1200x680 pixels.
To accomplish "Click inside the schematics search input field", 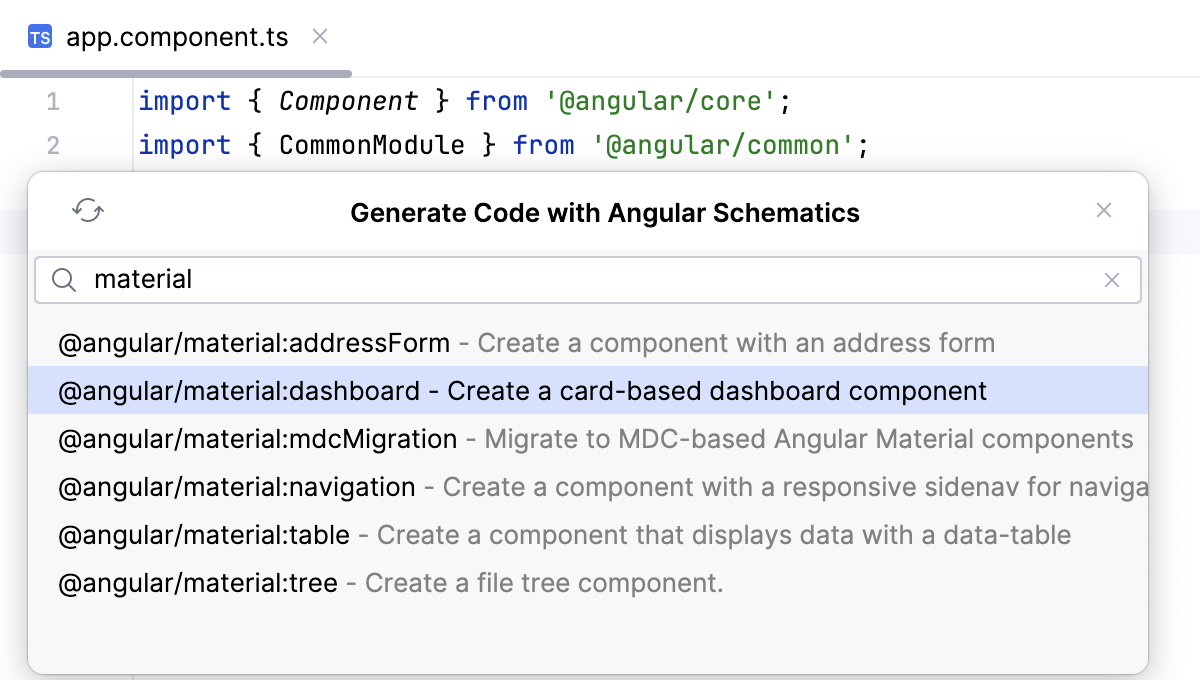I will pyautogui.click(x=500, y=280).
